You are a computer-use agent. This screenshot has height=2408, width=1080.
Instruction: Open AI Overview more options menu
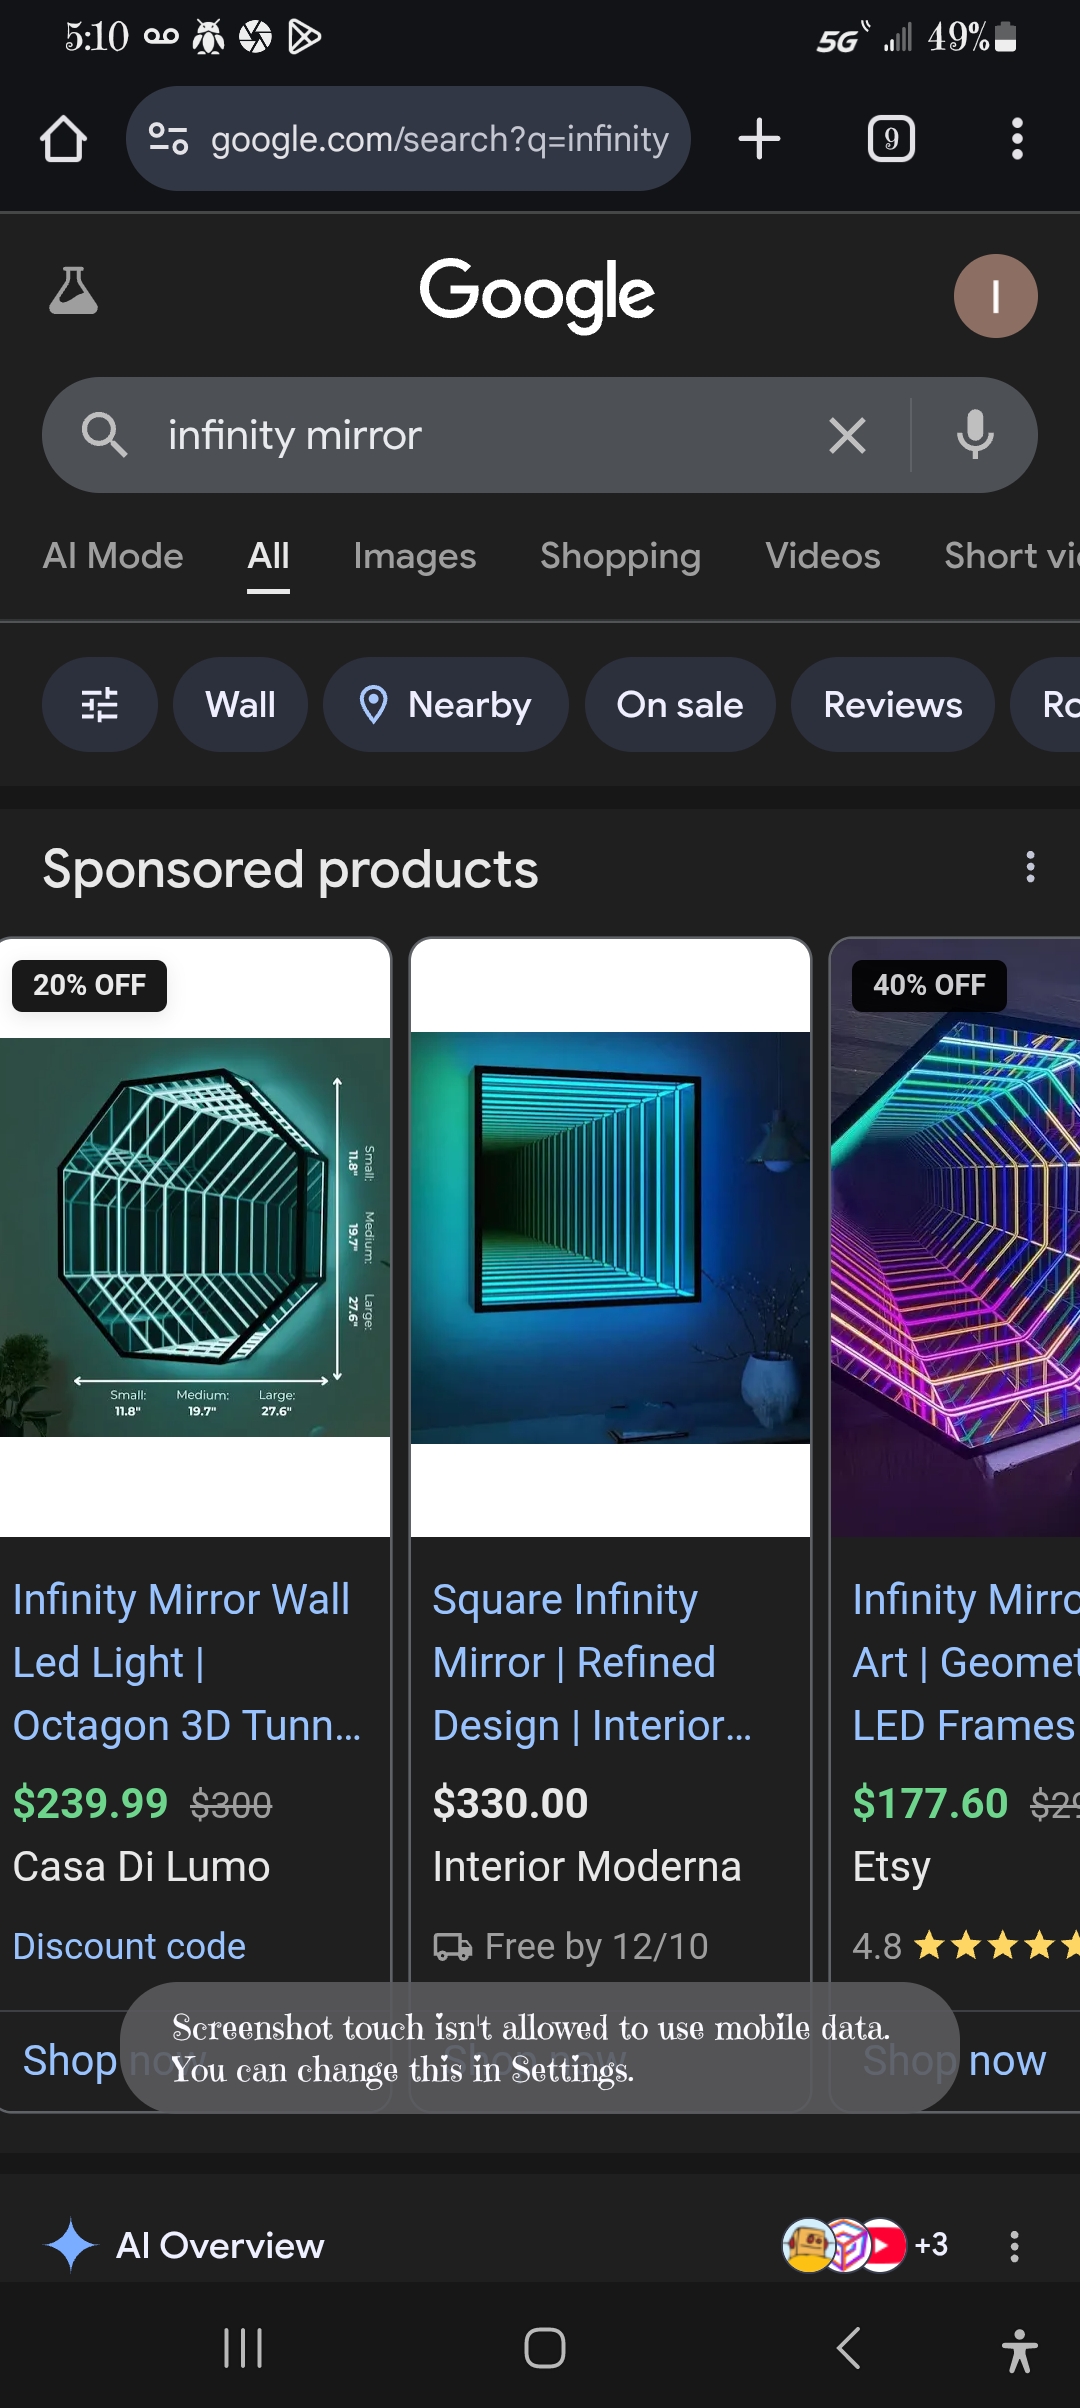click(x=1014, y=2246)
